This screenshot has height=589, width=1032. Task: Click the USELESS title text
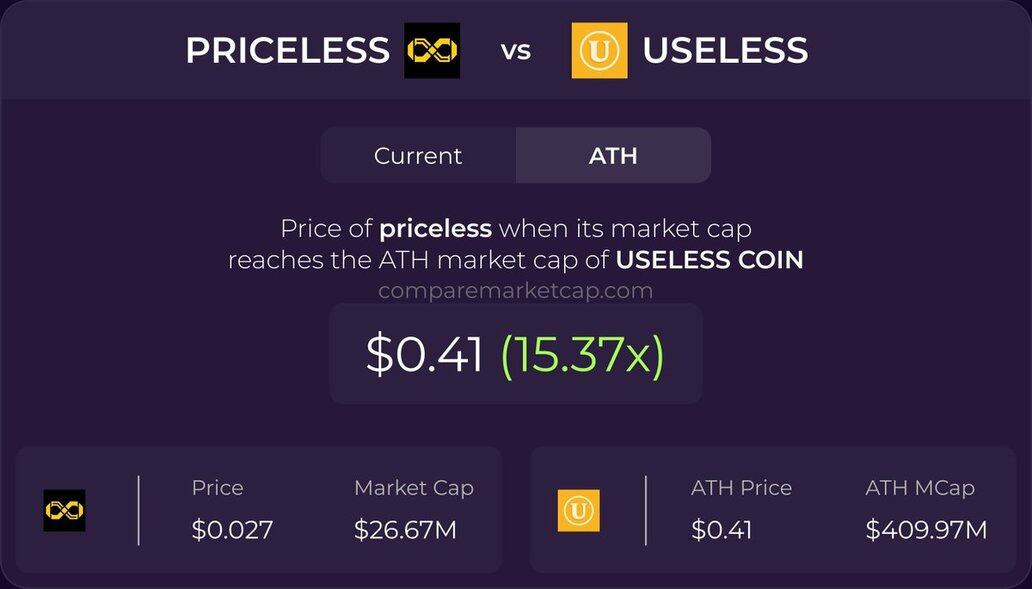click(725, 50)
